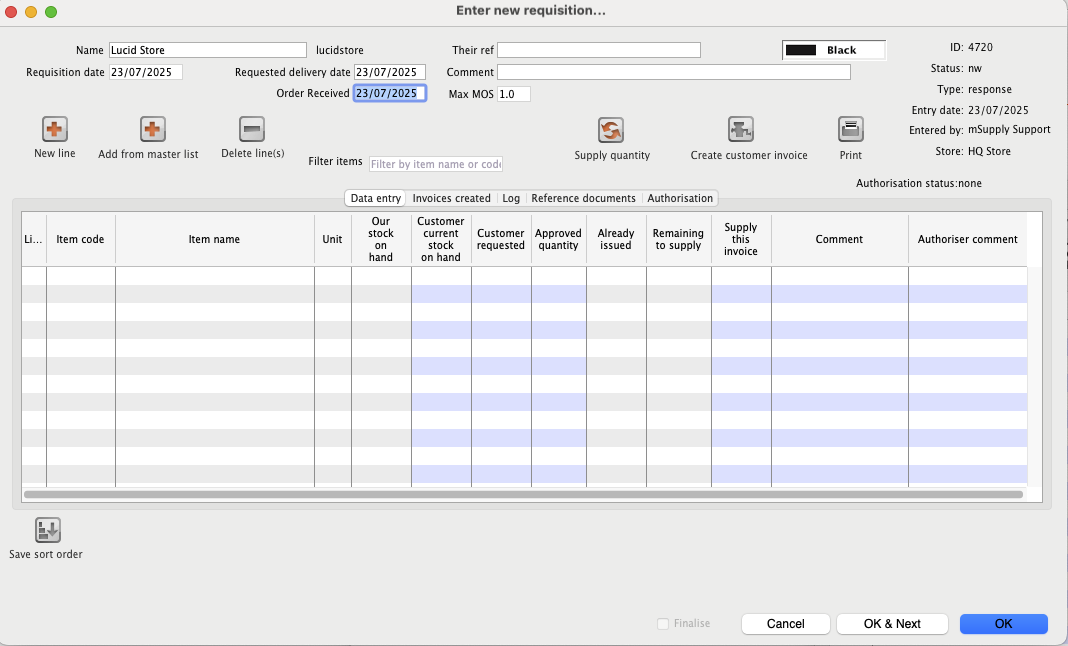Image resolution: width=1068 pixels, height=646 pixels.
Task: Confirm with the blue OK button
Action: (x=1003, y=624)
